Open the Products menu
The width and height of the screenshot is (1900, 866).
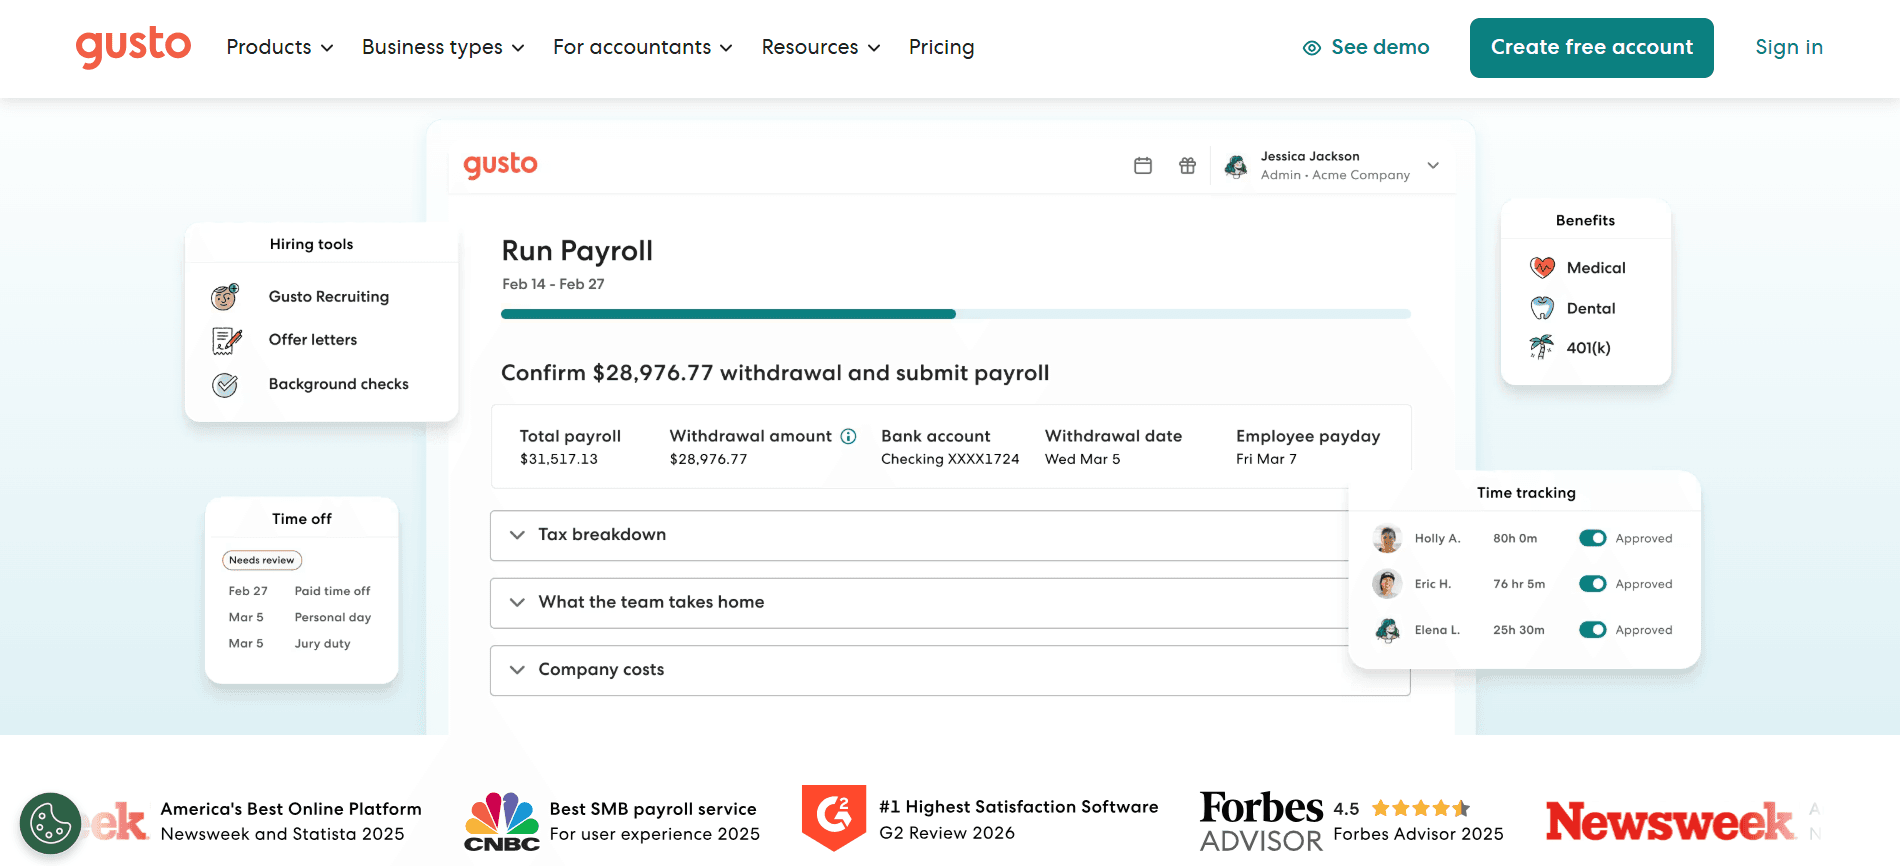coord(280,47)
